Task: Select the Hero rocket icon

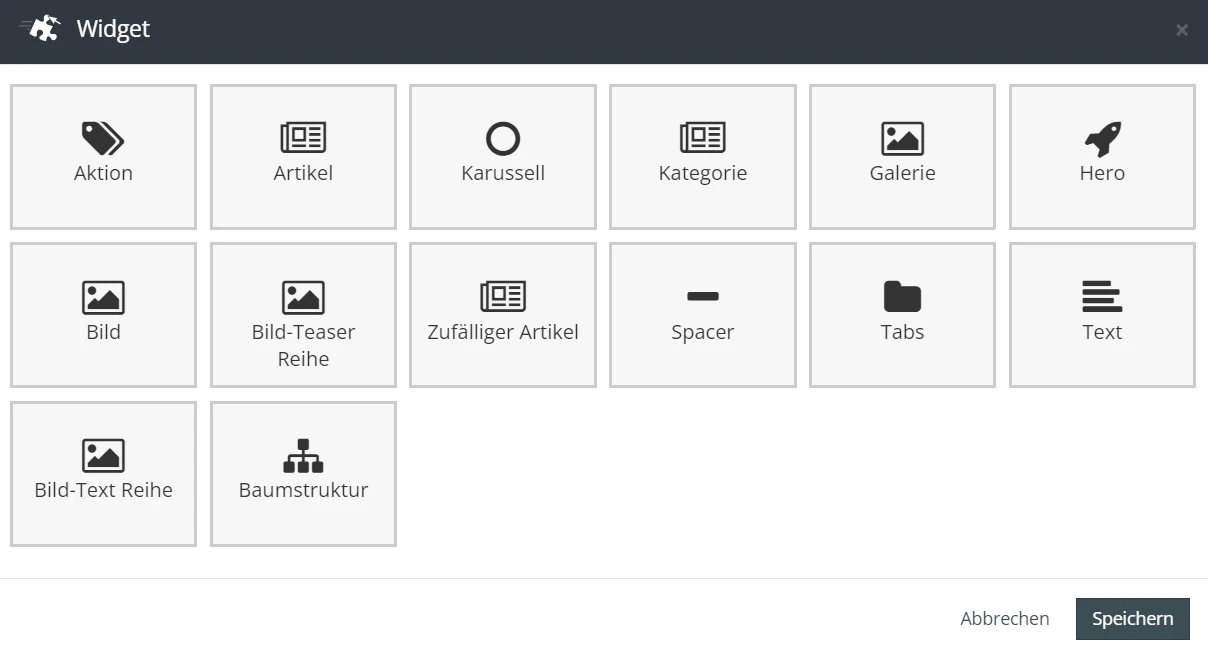Action: tap(1102, 139)
